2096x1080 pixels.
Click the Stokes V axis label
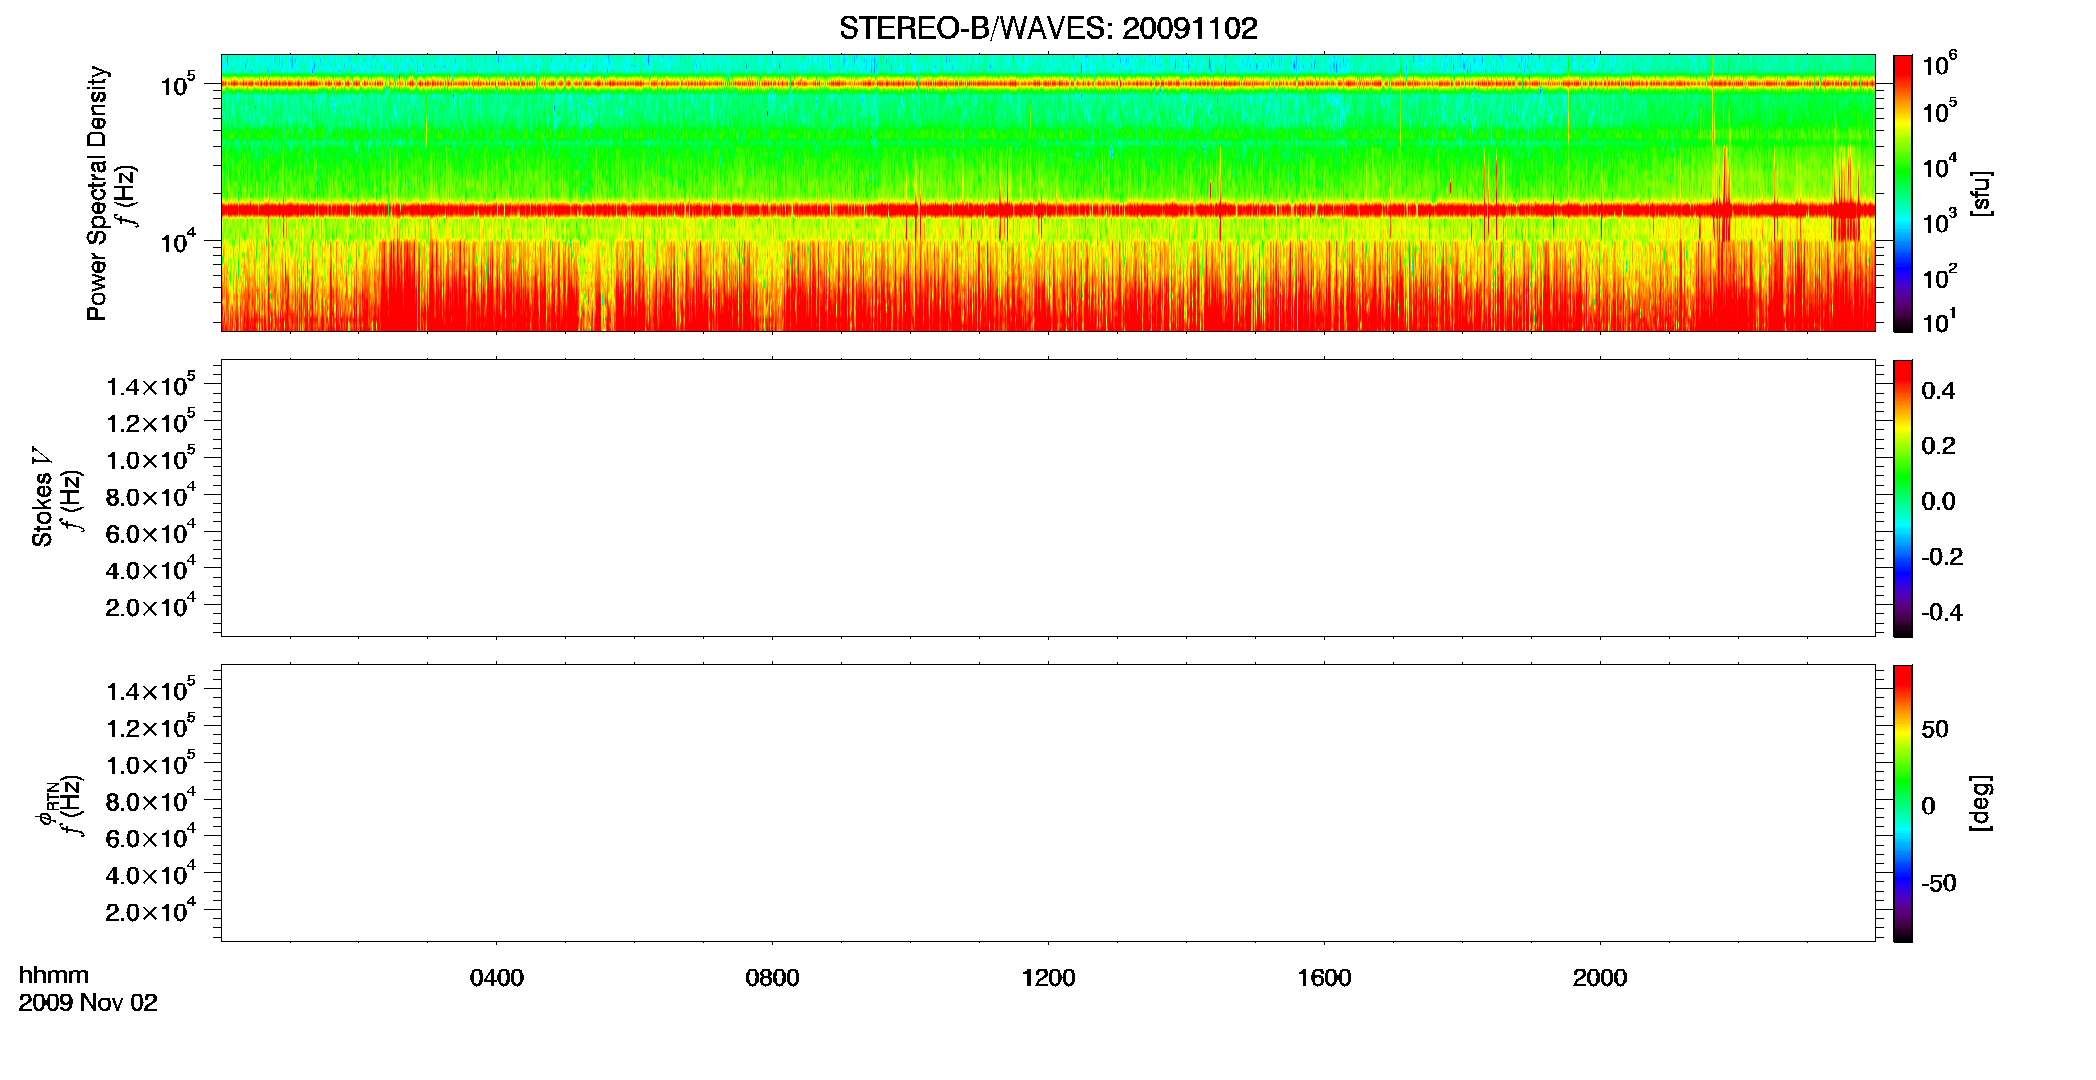(x=42, y=498)
